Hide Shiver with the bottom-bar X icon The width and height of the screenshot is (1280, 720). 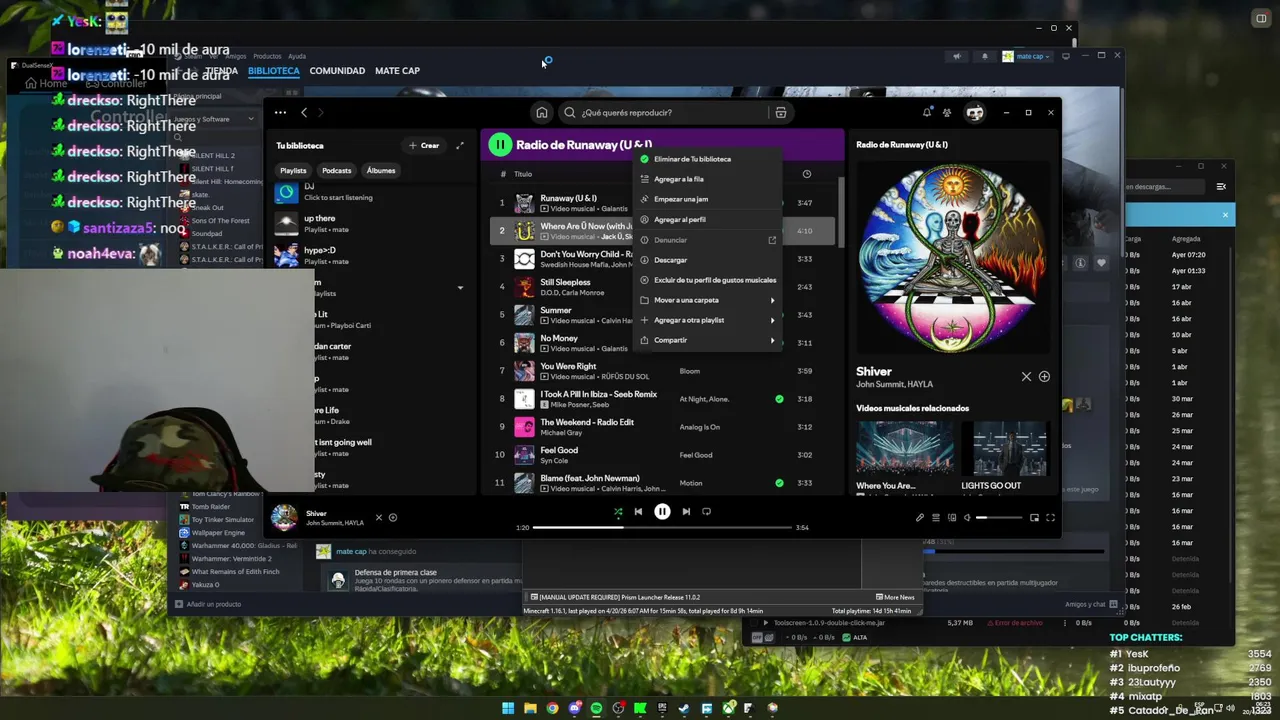coord(378,517)
